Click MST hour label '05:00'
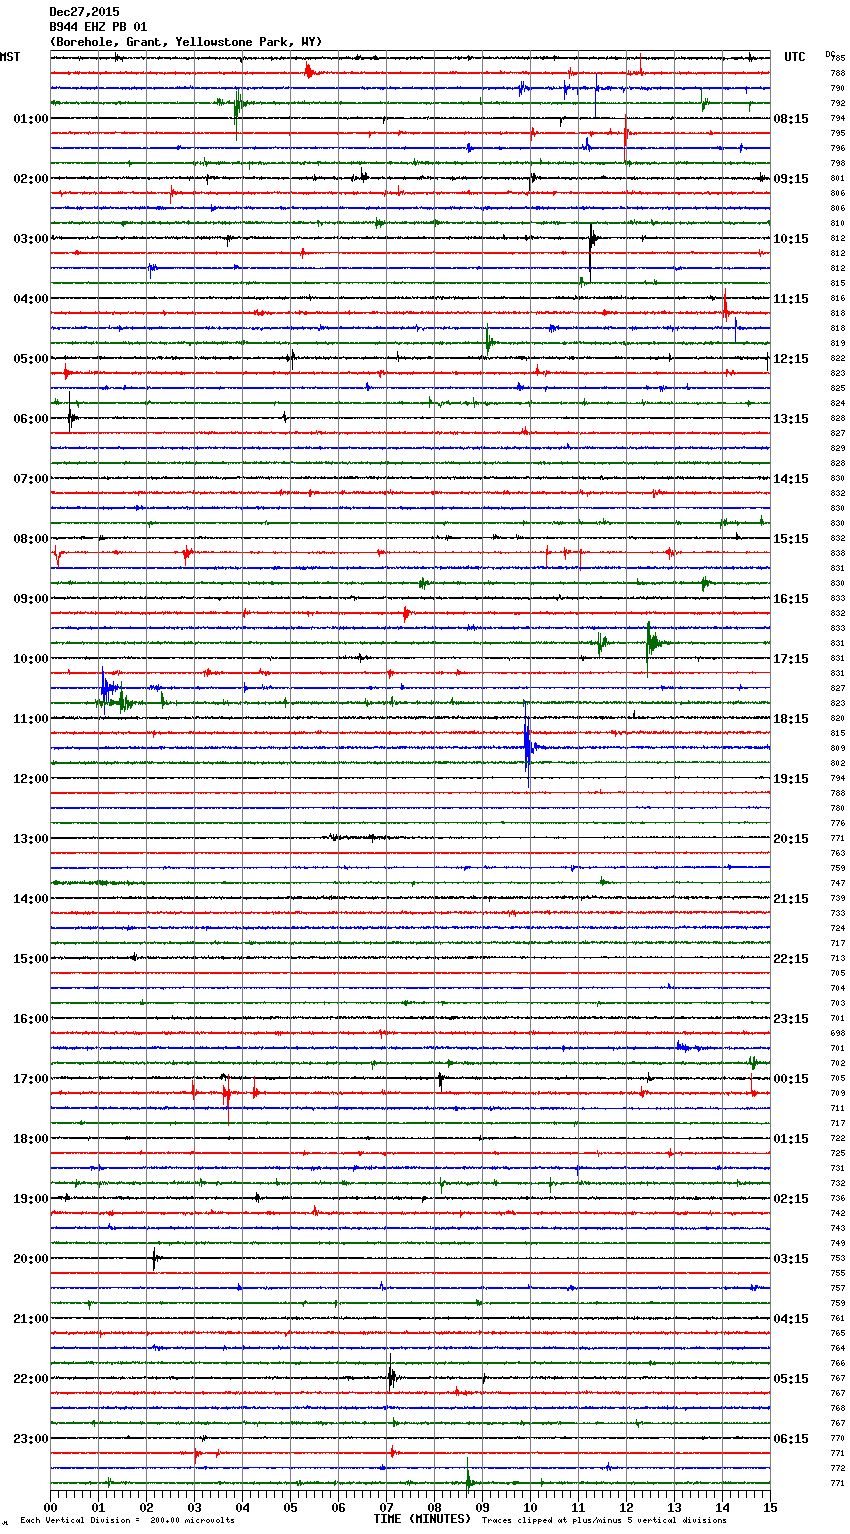The image size is (850, 1534). pyautogui.click(x=31, y=359)
